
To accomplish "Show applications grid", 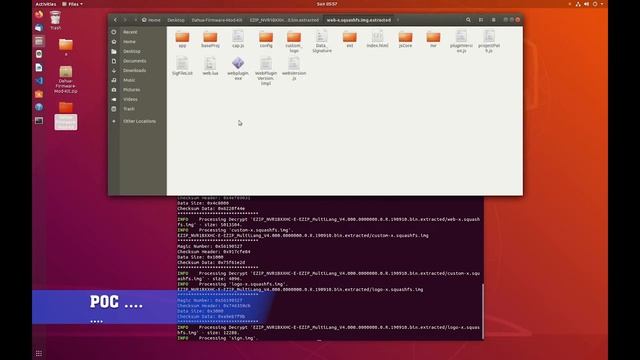I will [x=39, y=353].
